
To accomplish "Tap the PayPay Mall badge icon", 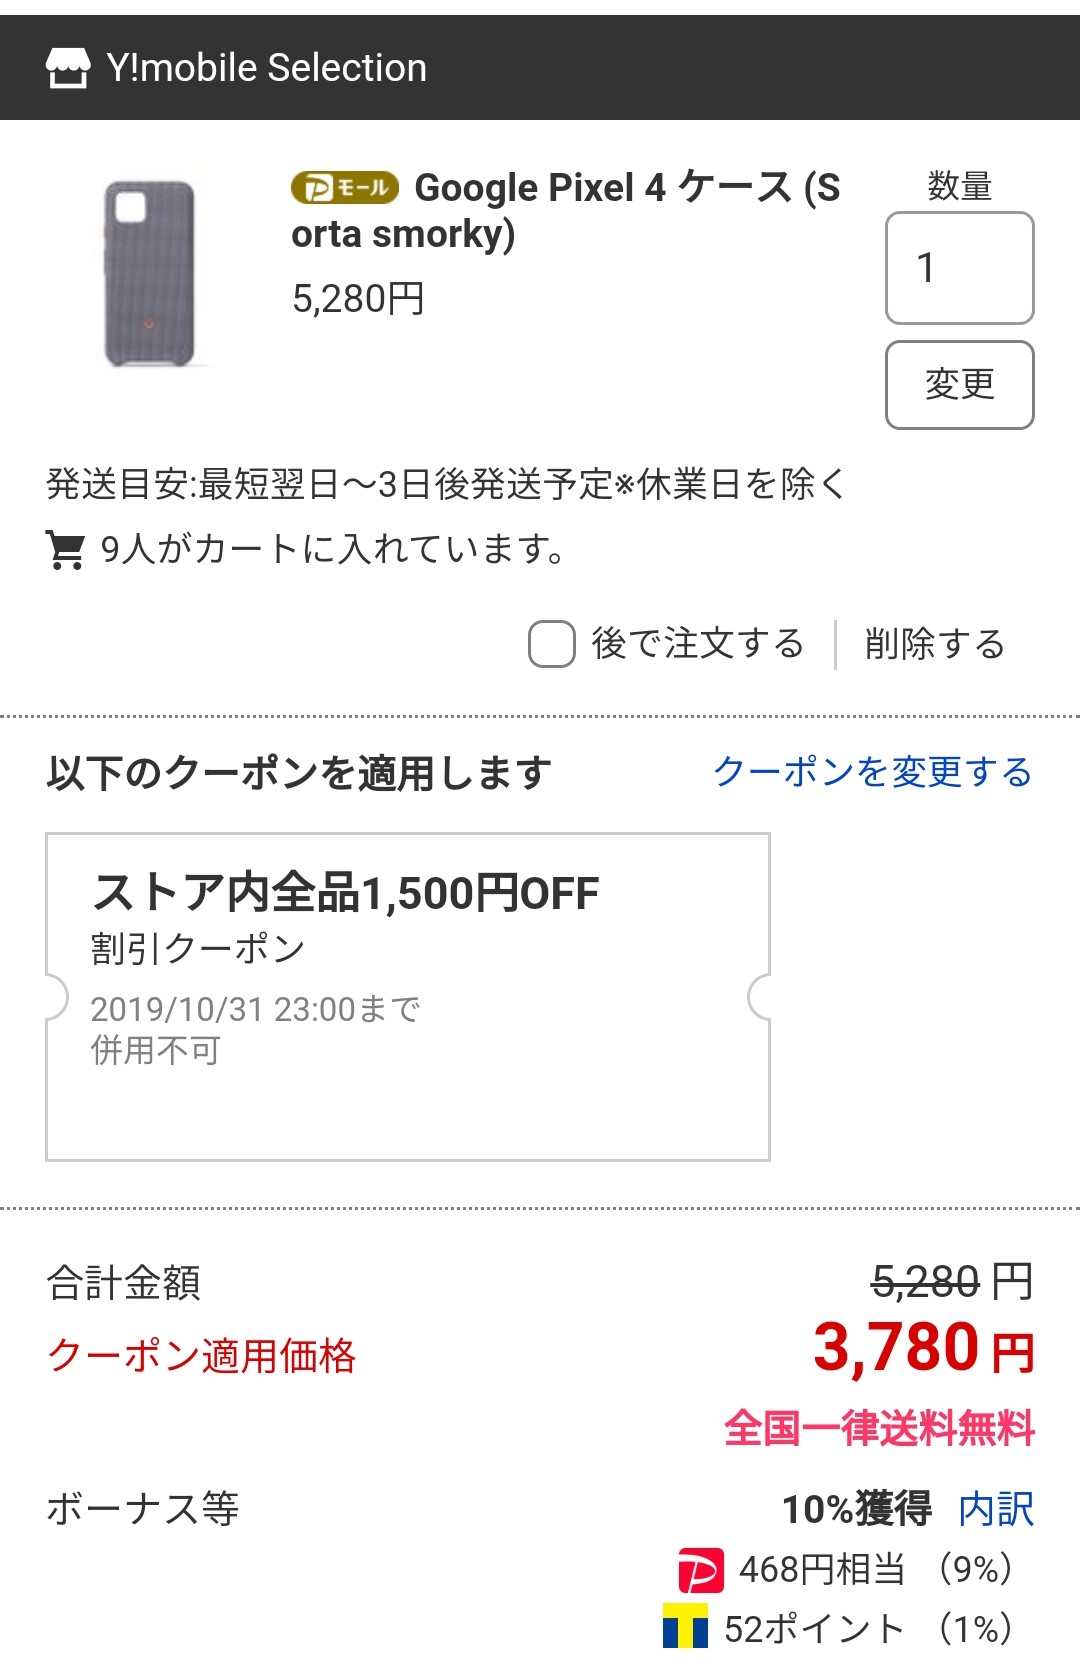I will click(x=345, y=188).
